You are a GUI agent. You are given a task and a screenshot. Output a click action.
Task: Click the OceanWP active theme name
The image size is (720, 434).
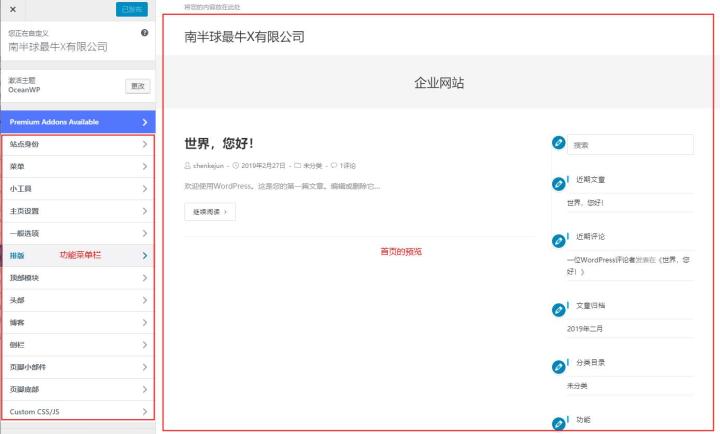click(24, 90)
